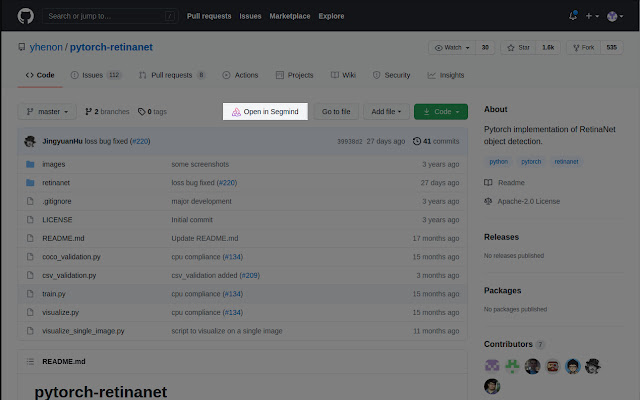Open 'Update README.md' commit message

pyautogui.click(x=205, y=238)
